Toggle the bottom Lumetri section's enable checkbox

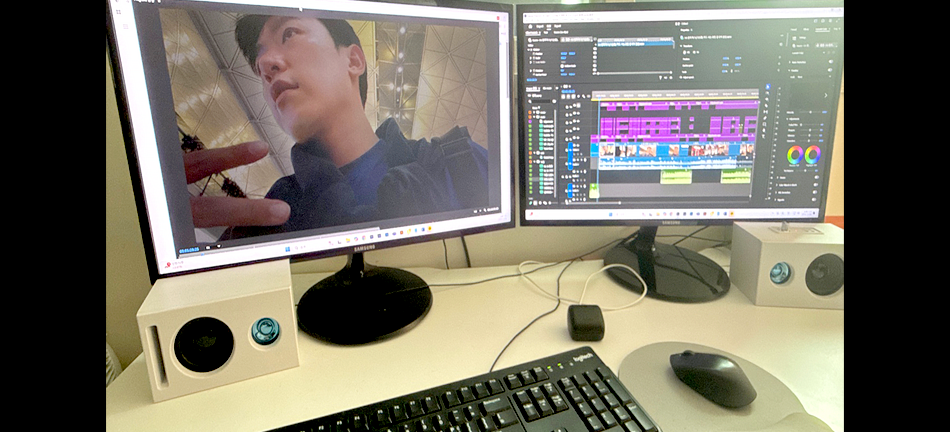[816, 198]
